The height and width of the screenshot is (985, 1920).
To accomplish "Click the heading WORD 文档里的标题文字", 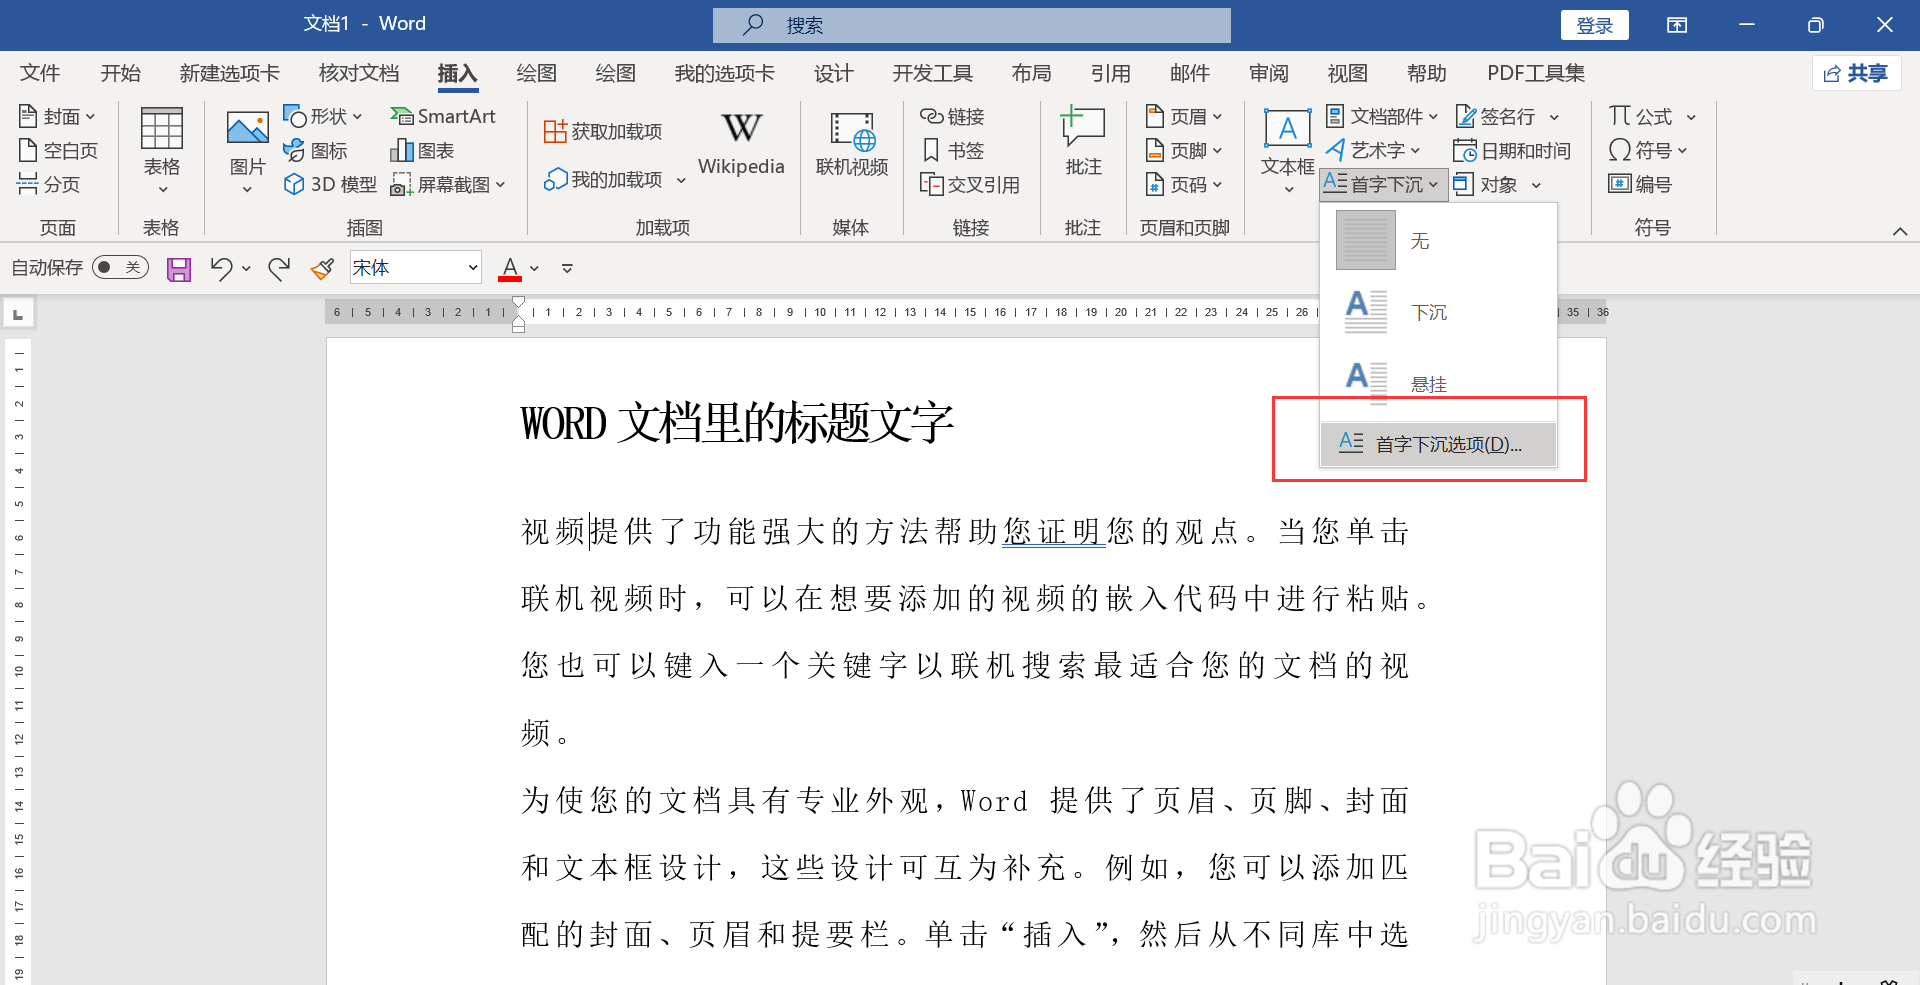I will tap(737, 423).
